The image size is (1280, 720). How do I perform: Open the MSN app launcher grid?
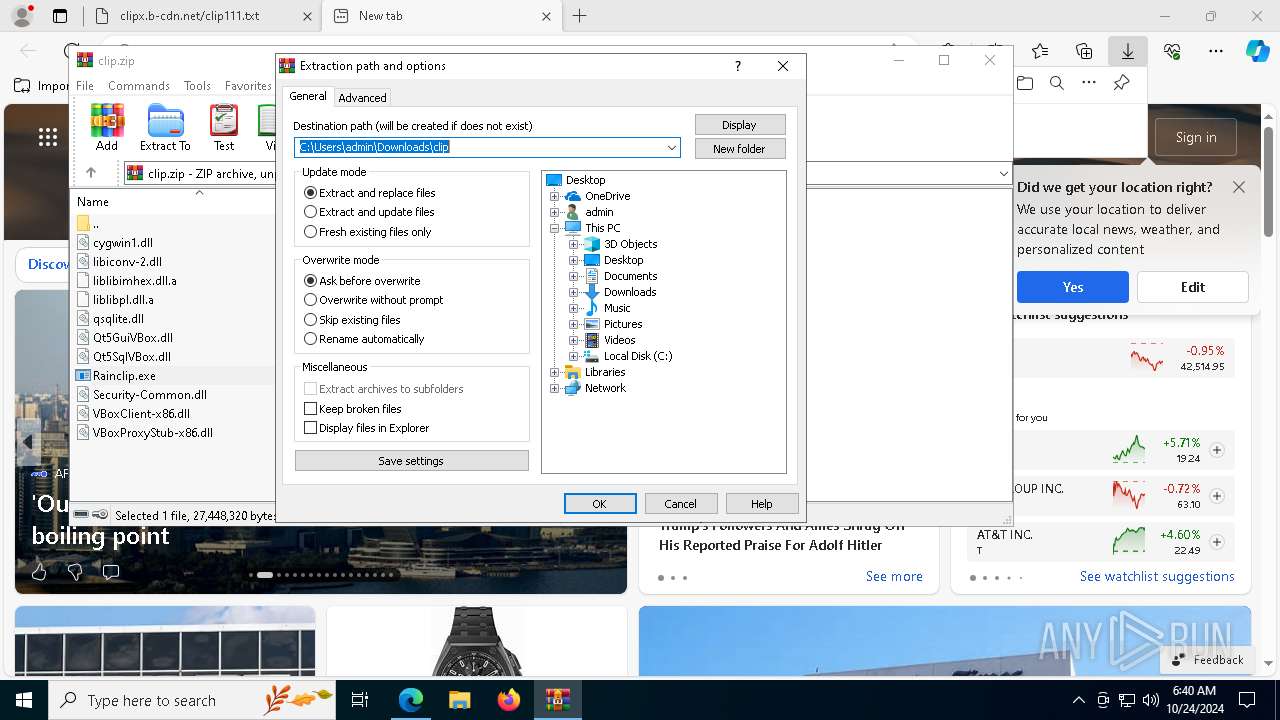point(47,137)
